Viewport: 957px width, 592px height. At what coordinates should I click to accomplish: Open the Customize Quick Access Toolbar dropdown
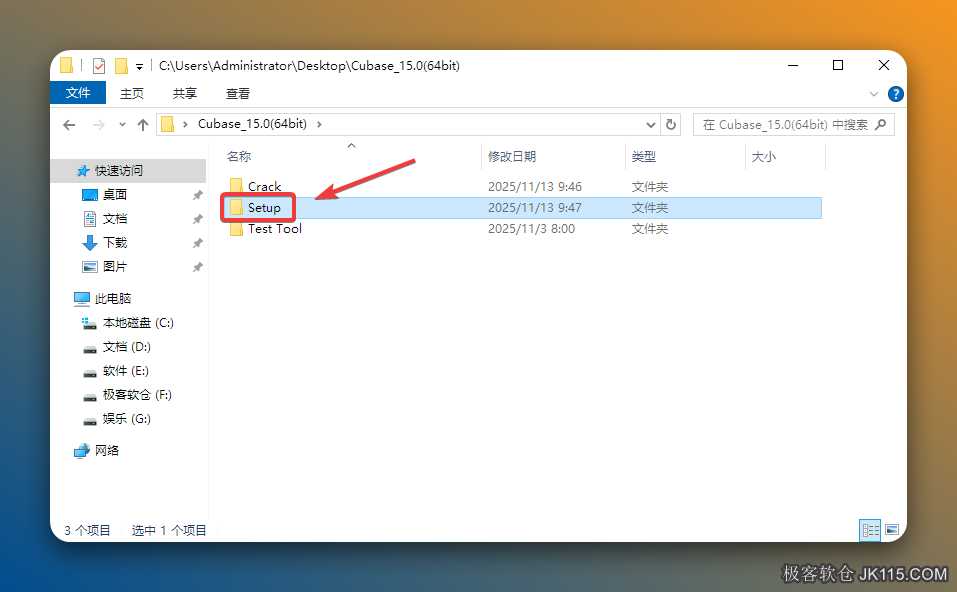139,66
